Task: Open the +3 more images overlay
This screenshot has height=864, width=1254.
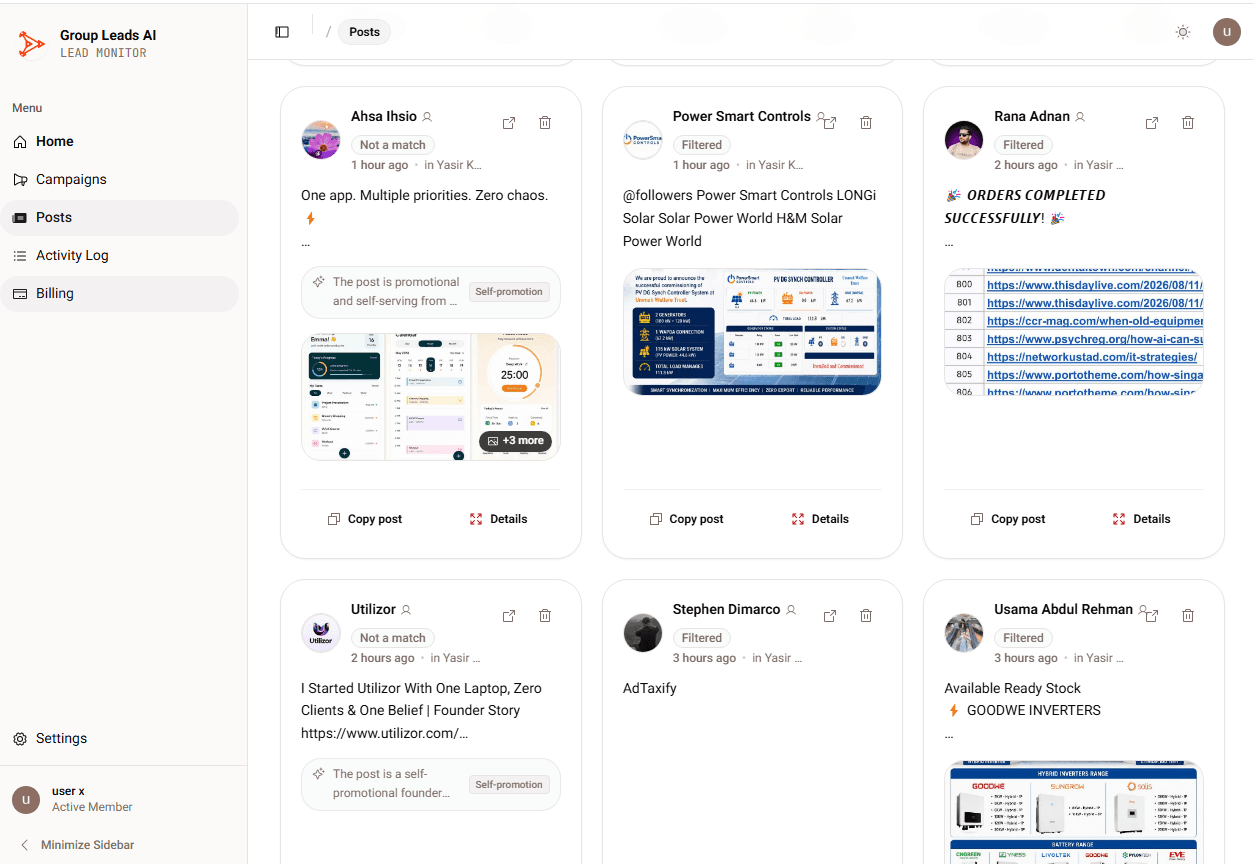Action: click(x=515, y=441)
